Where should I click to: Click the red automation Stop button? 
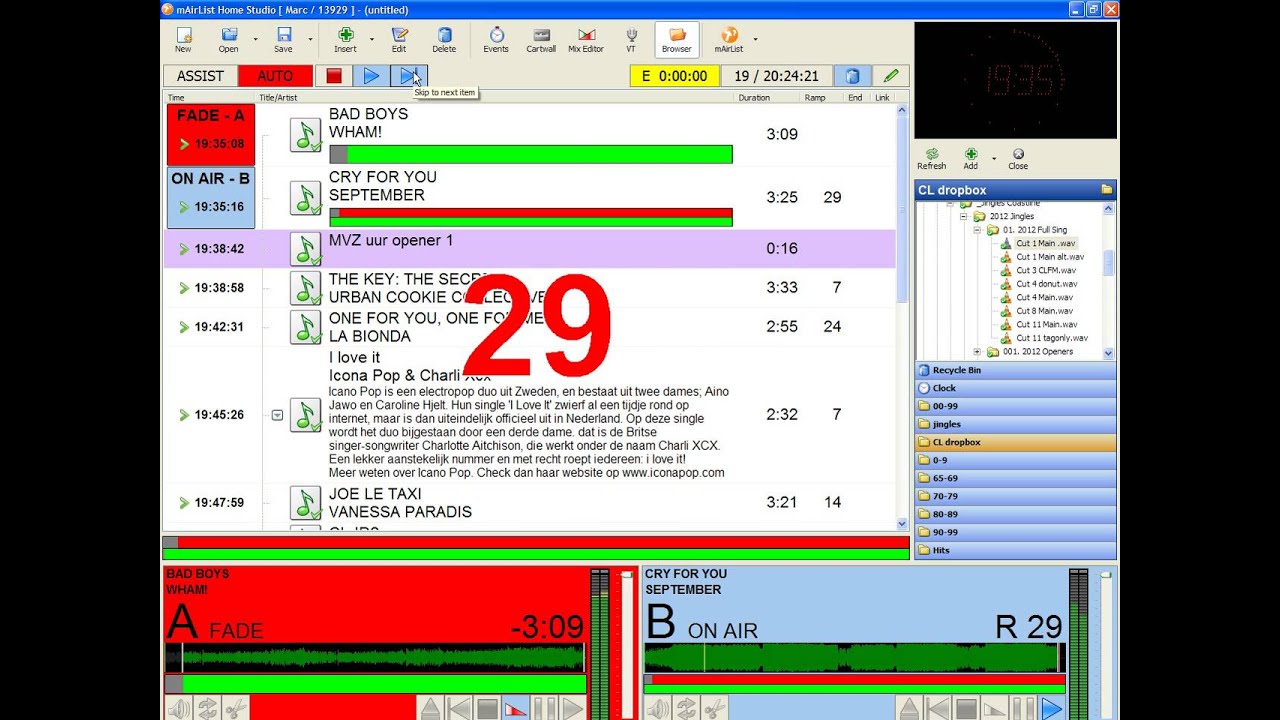point(334,76)
